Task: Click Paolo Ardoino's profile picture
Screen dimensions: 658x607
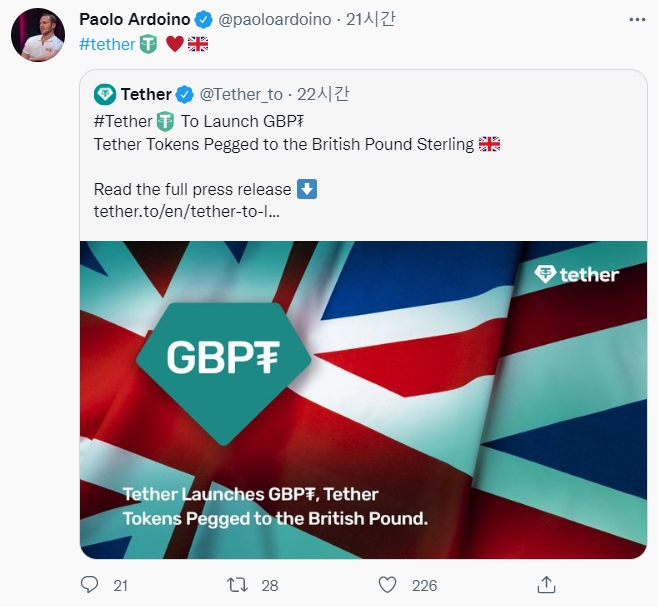Action: tap(38, 36)
